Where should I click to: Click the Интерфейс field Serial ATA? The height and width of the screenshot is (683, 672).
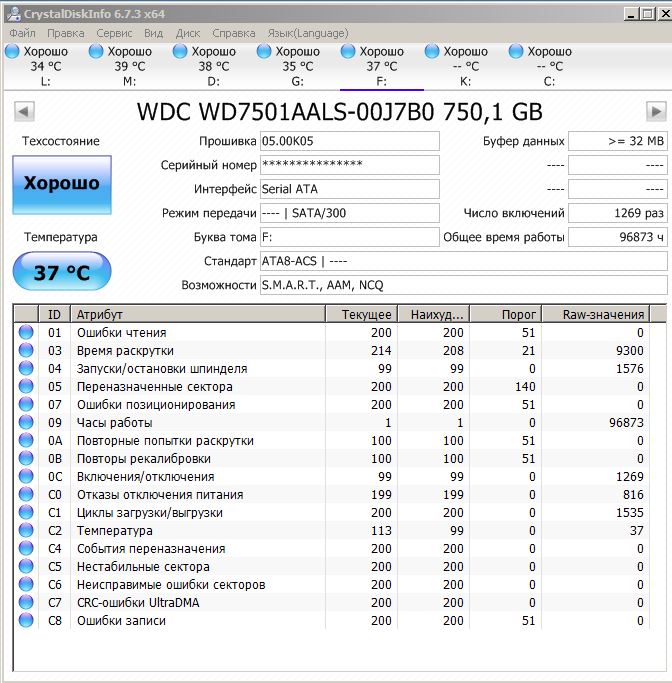coord(350,189)
